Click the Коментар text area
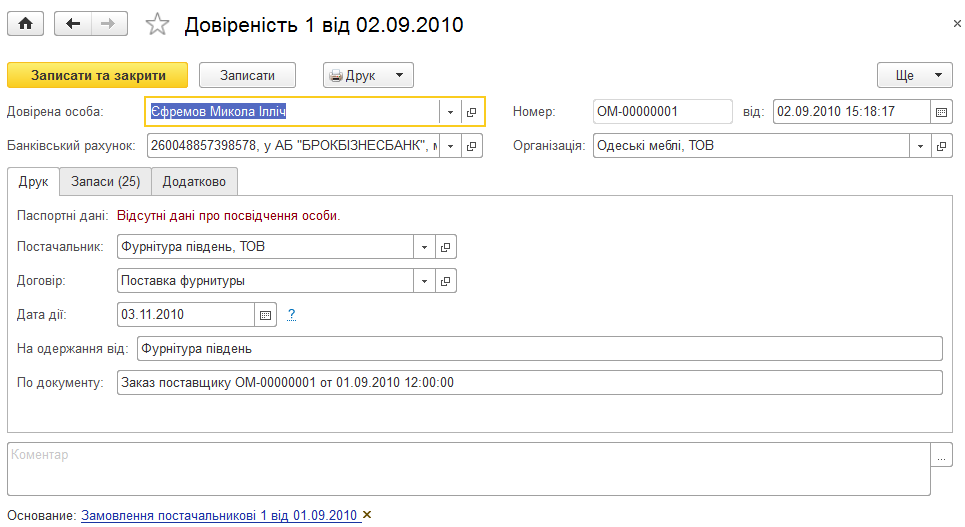This screenshot has width=965, height=527. click(469, 469)
